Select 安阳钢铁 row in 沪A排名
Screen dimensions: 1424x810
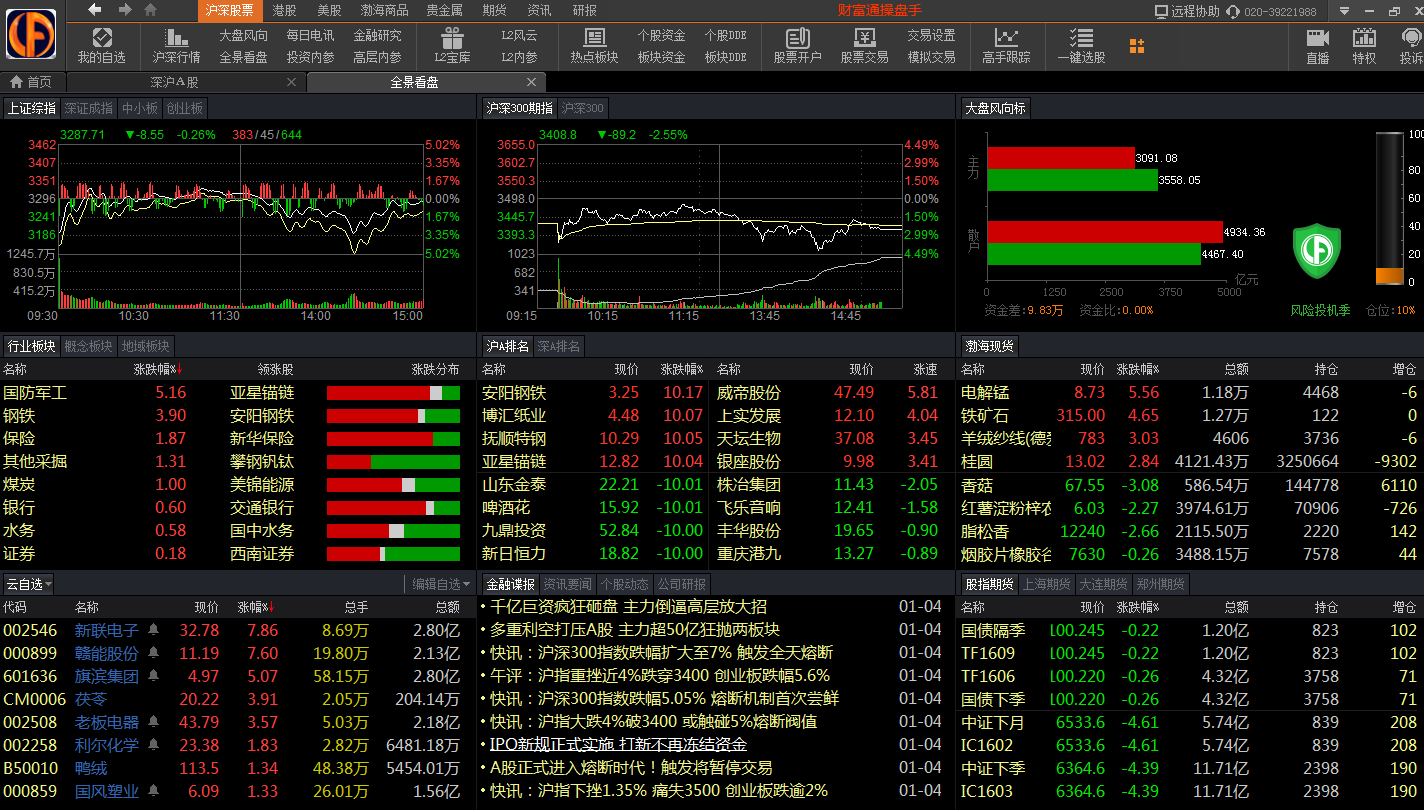pos(593,393)
